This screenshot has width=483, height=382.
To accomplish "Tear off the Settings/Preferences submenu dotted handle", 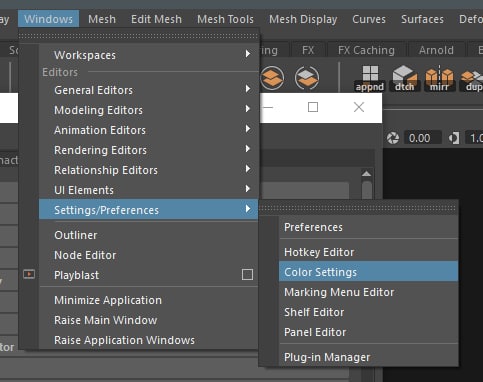I will [x=358, y=208].
